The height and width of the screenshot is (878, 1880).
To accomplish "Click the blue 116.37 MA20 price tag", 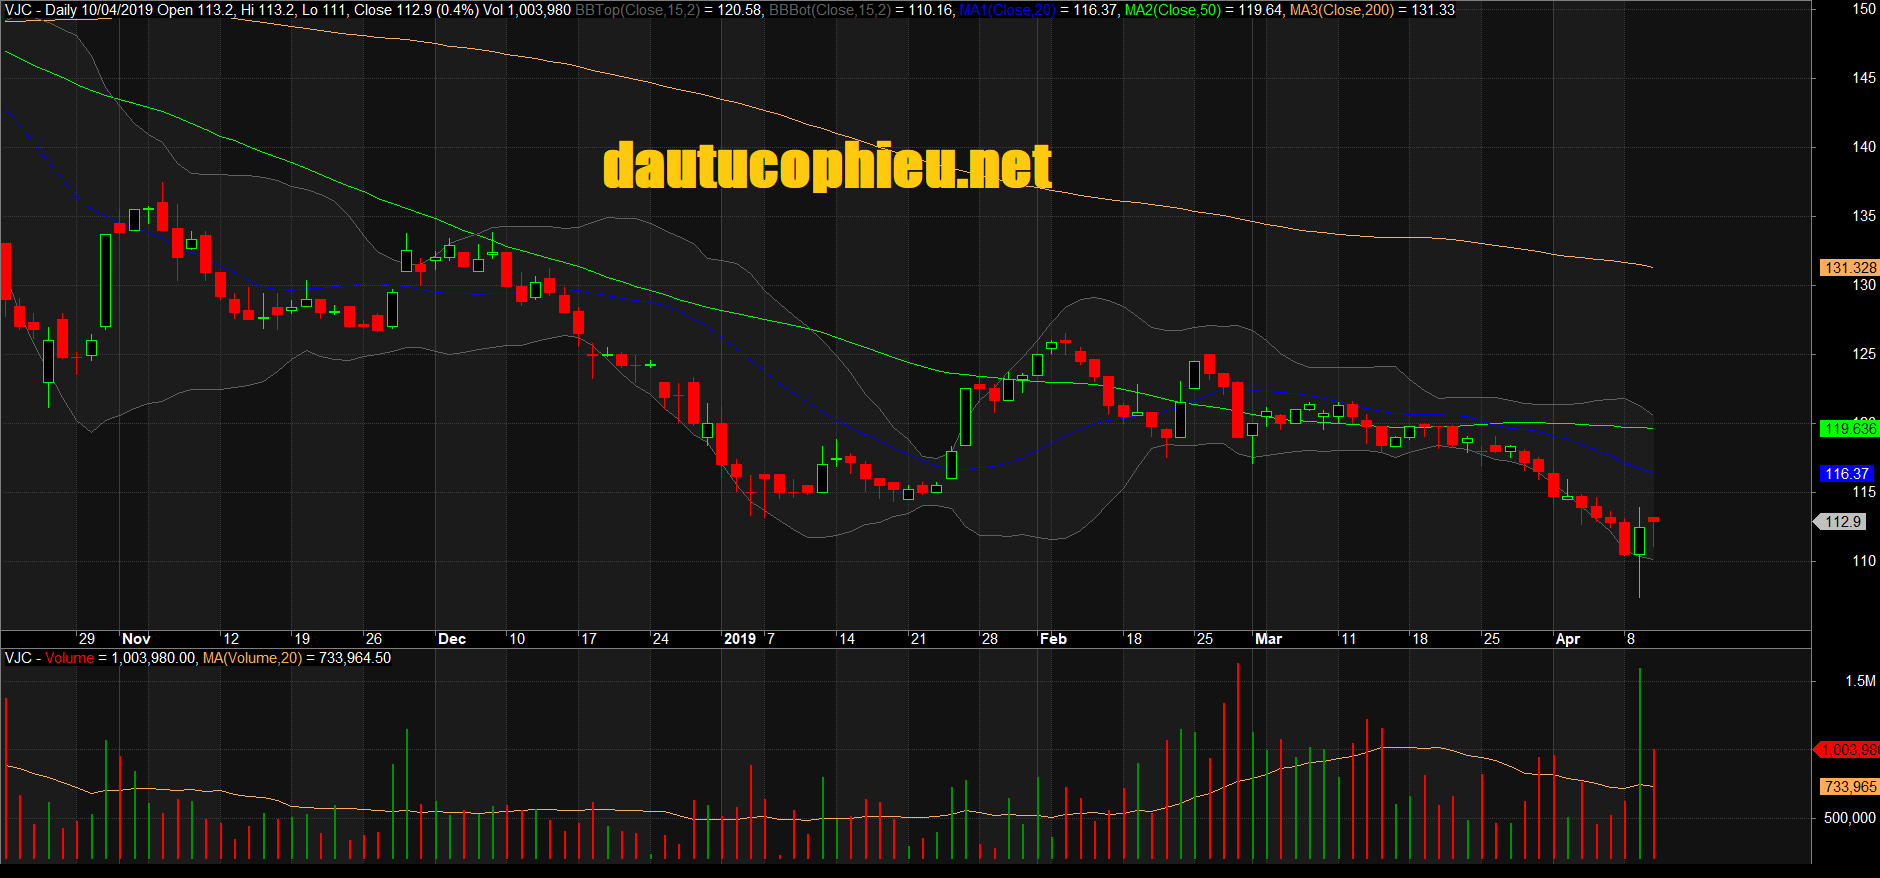I will pyautogui.click(x=1846, y=474).
